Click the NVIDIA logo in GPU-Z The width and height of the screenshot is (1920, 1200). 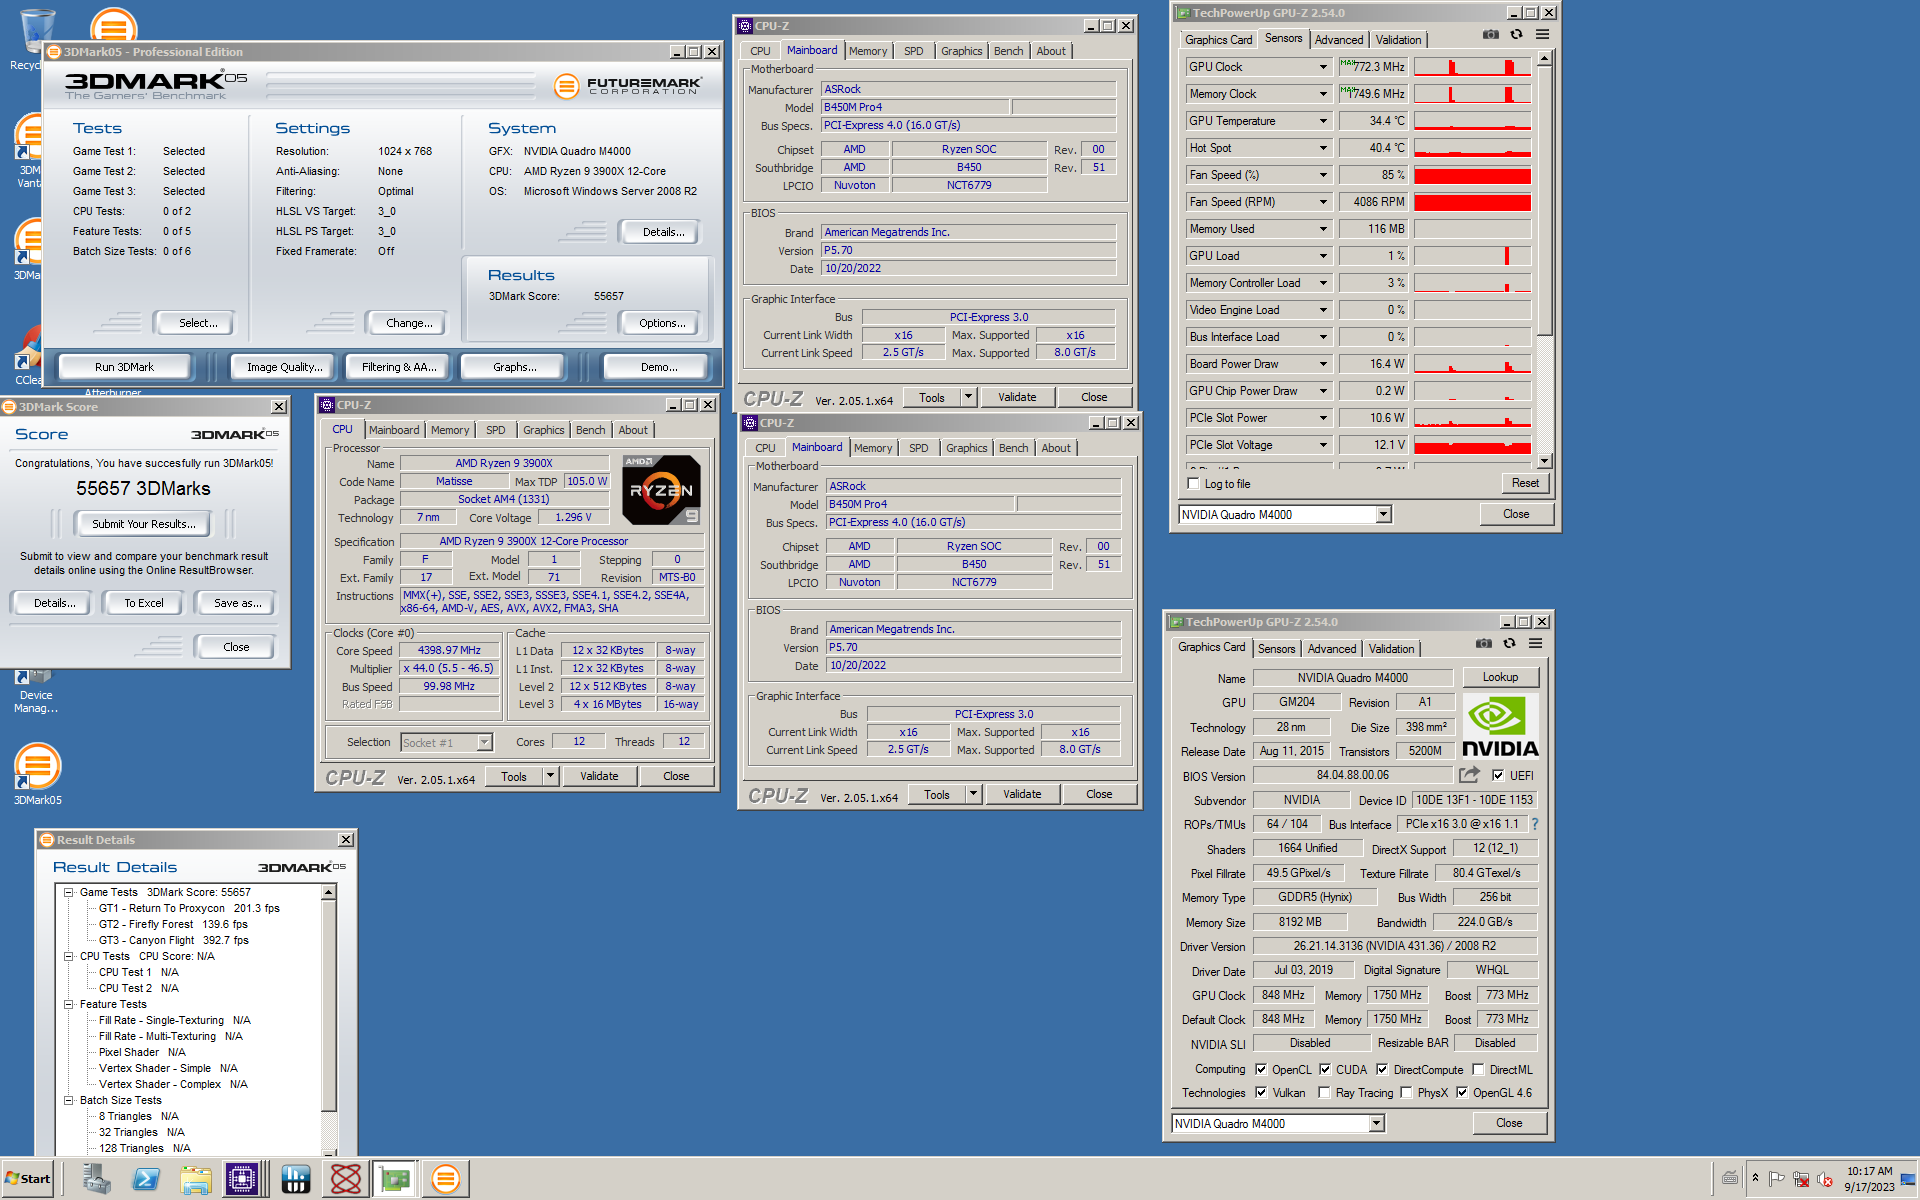pos(1500,727)
